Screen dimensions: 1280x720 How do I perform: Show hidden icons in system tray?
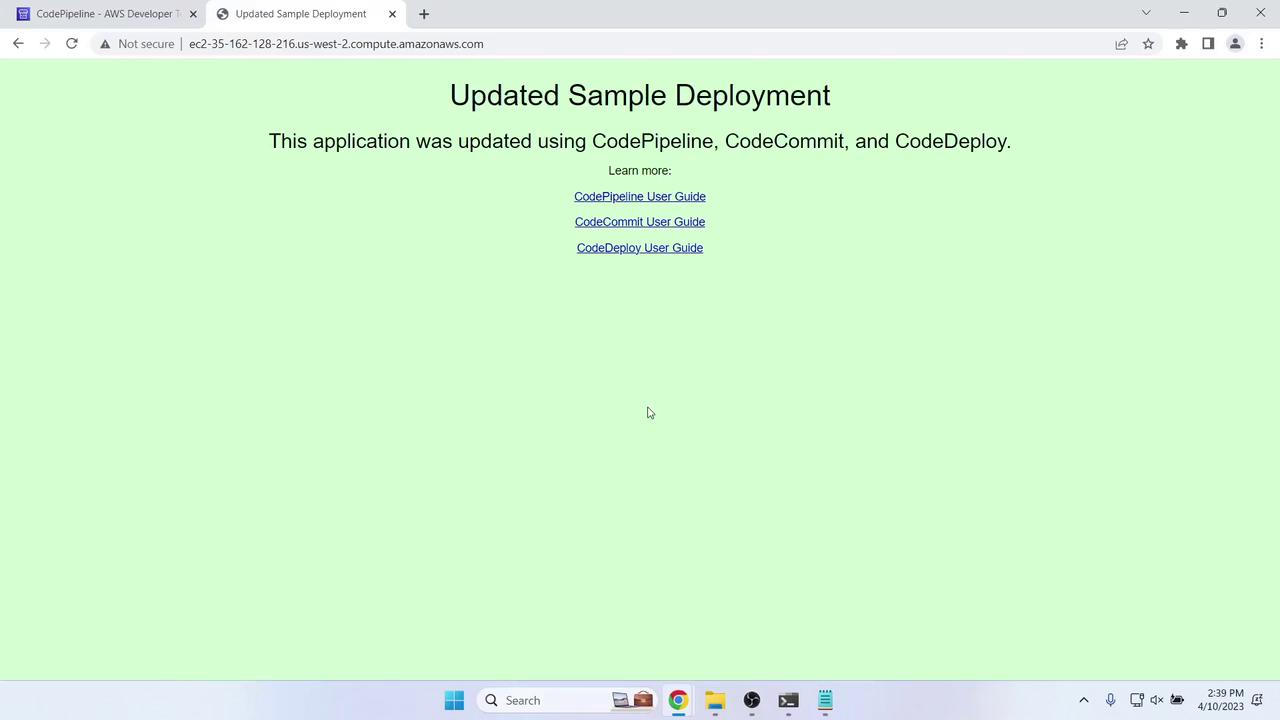click(1083, 700)
